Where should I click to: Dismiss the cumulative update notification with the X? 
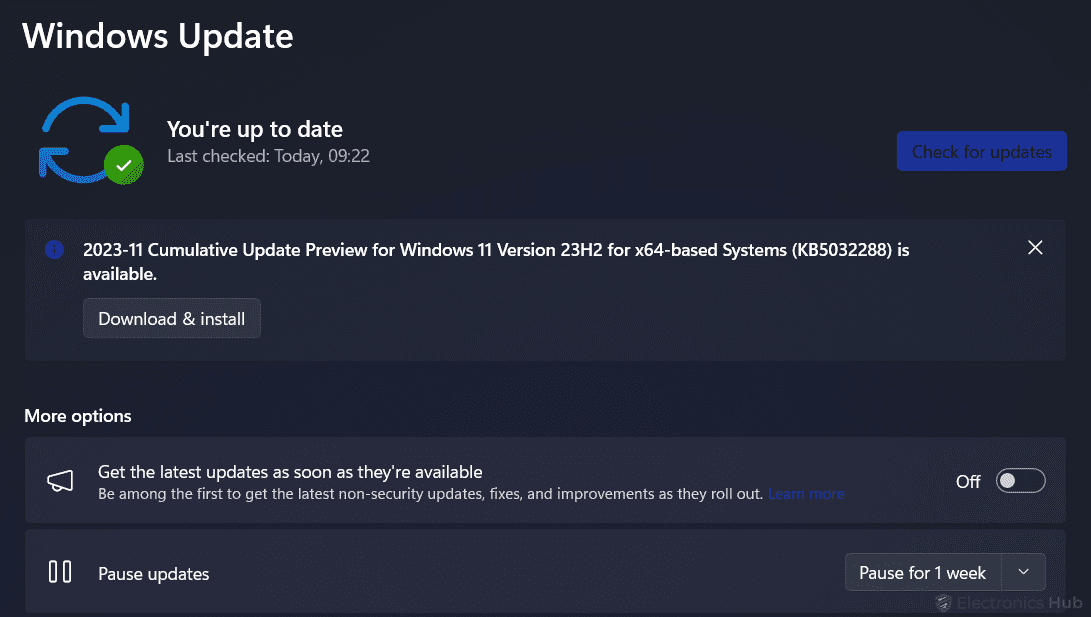click(x=1035, y=247)
